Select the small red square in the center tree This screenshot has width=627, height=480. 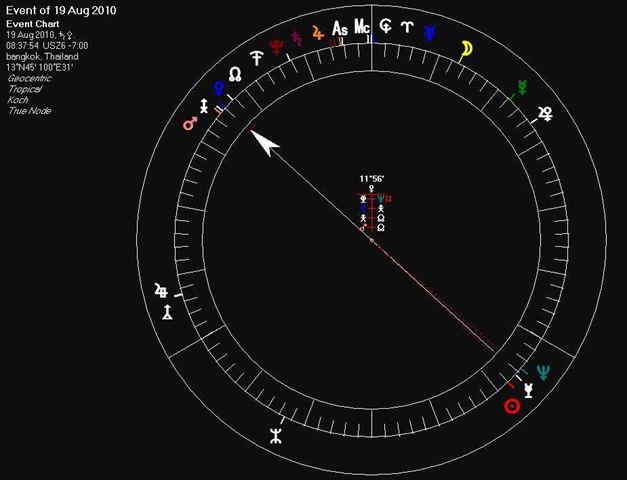(388, 198)
